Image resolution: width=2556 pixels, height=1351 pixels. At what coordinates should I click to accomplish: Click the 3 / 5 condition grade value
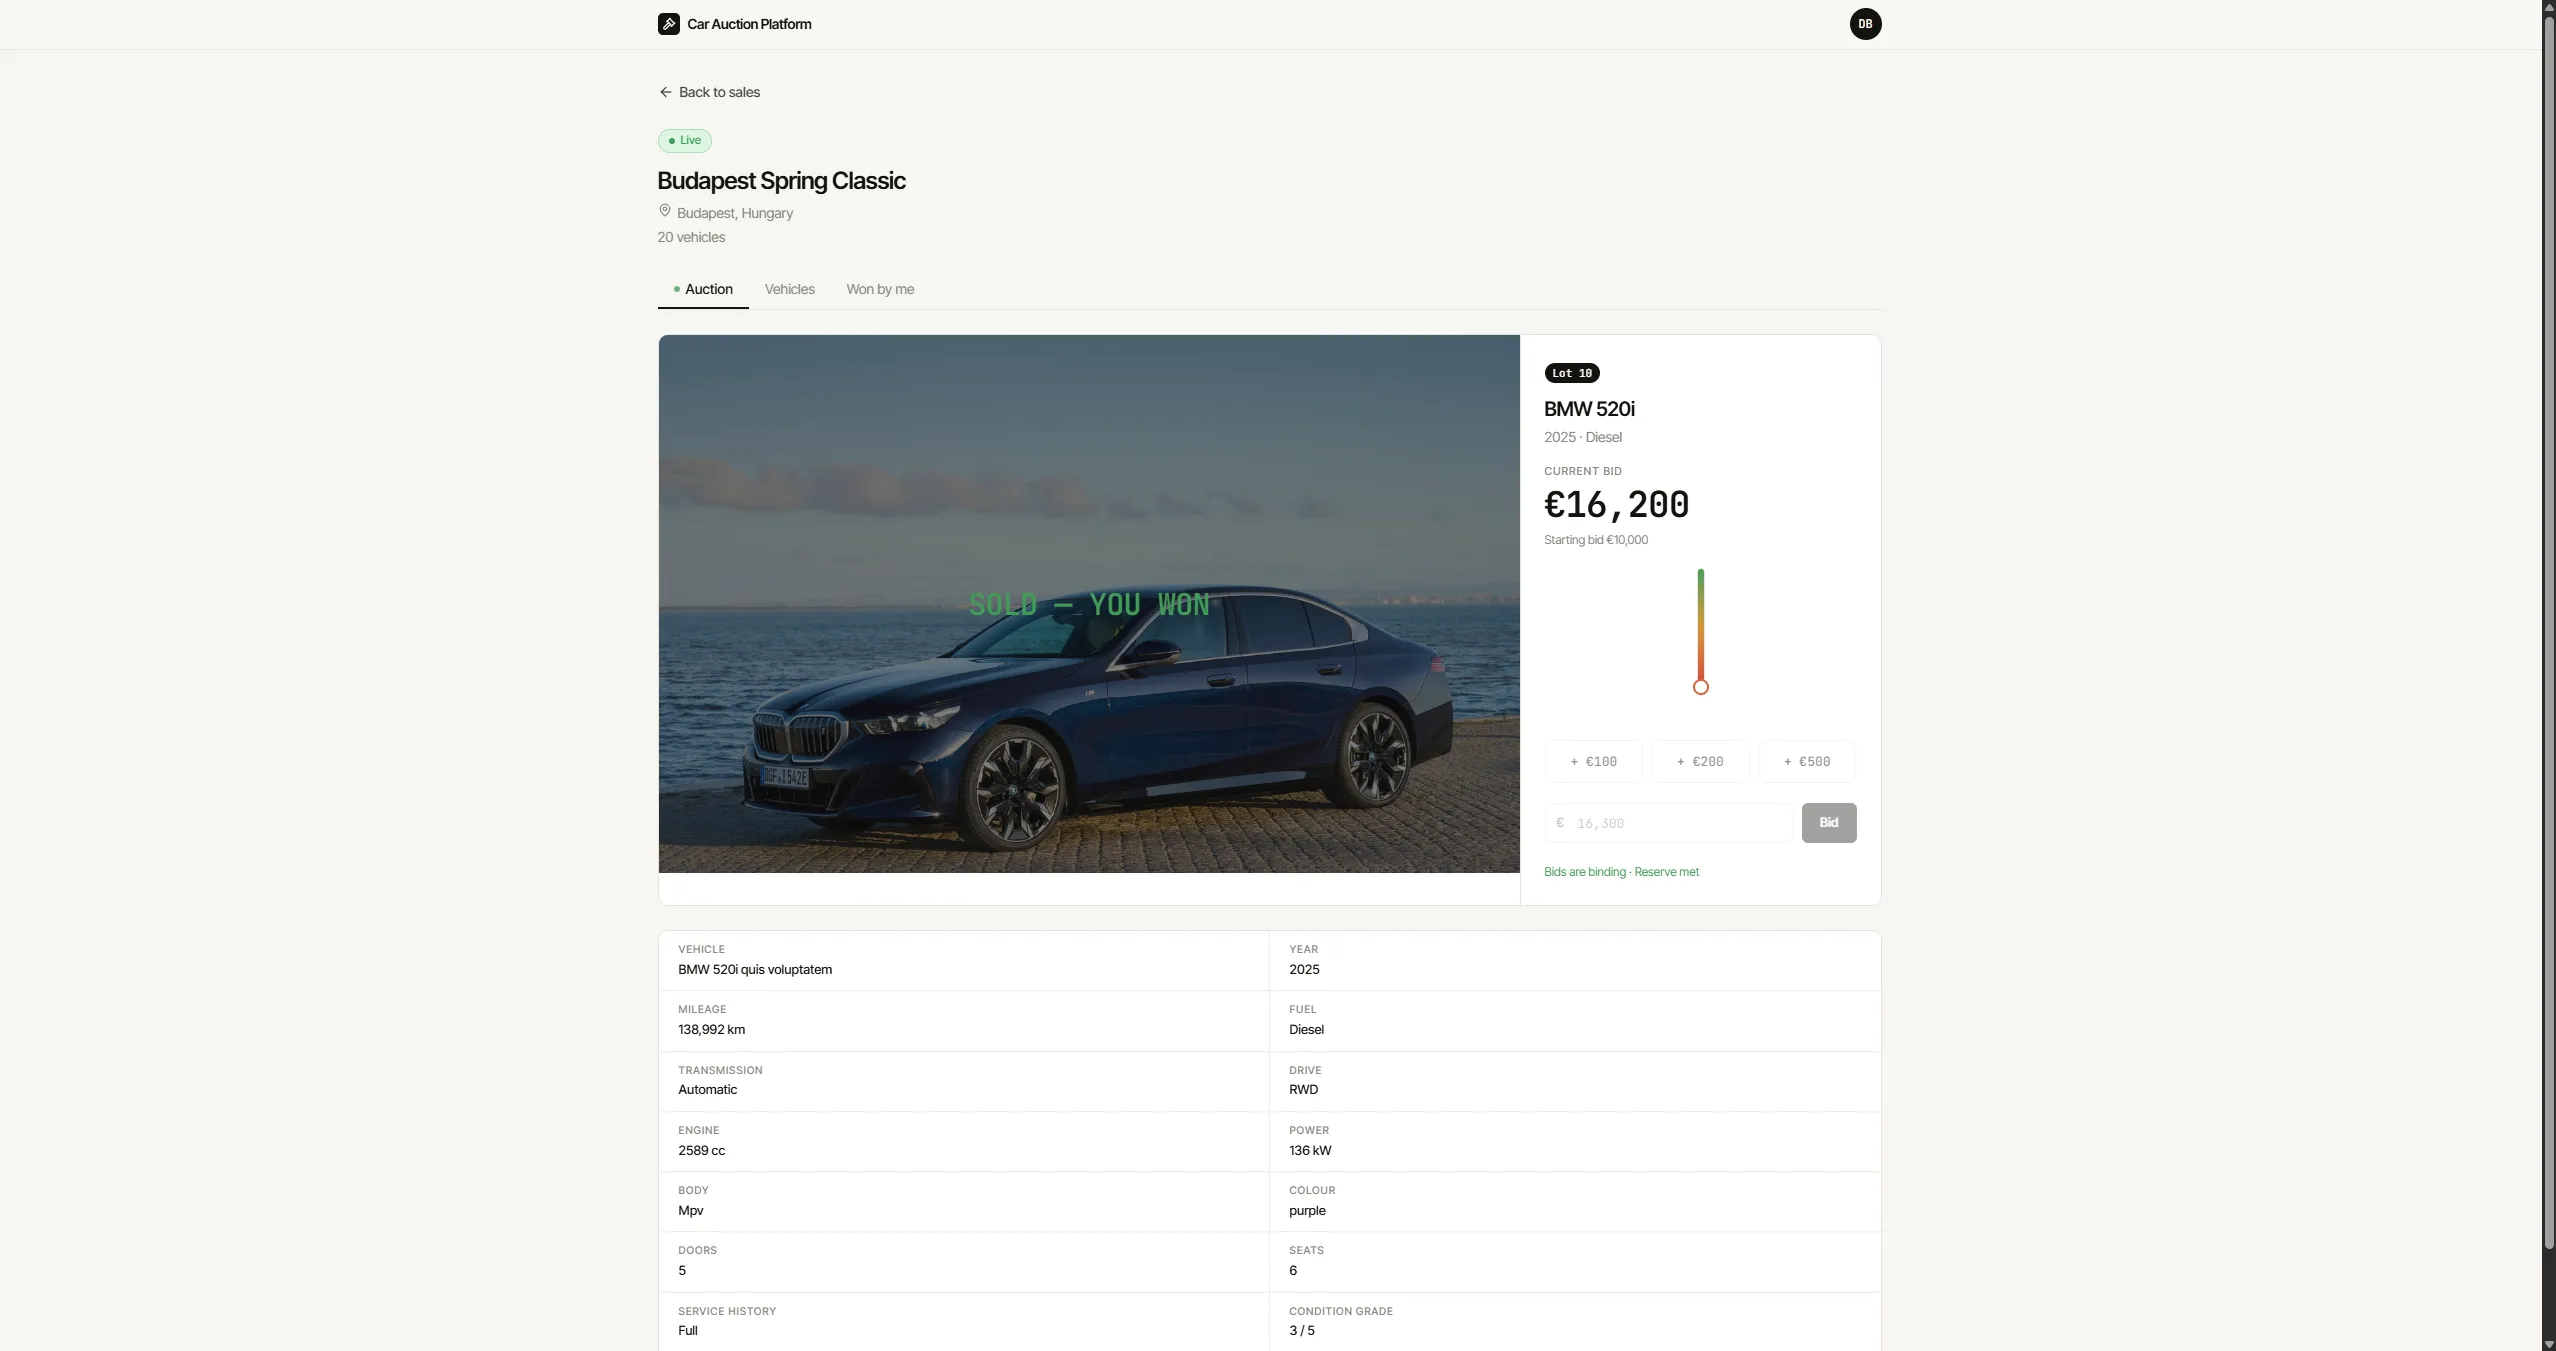tap(1302, 1331)
